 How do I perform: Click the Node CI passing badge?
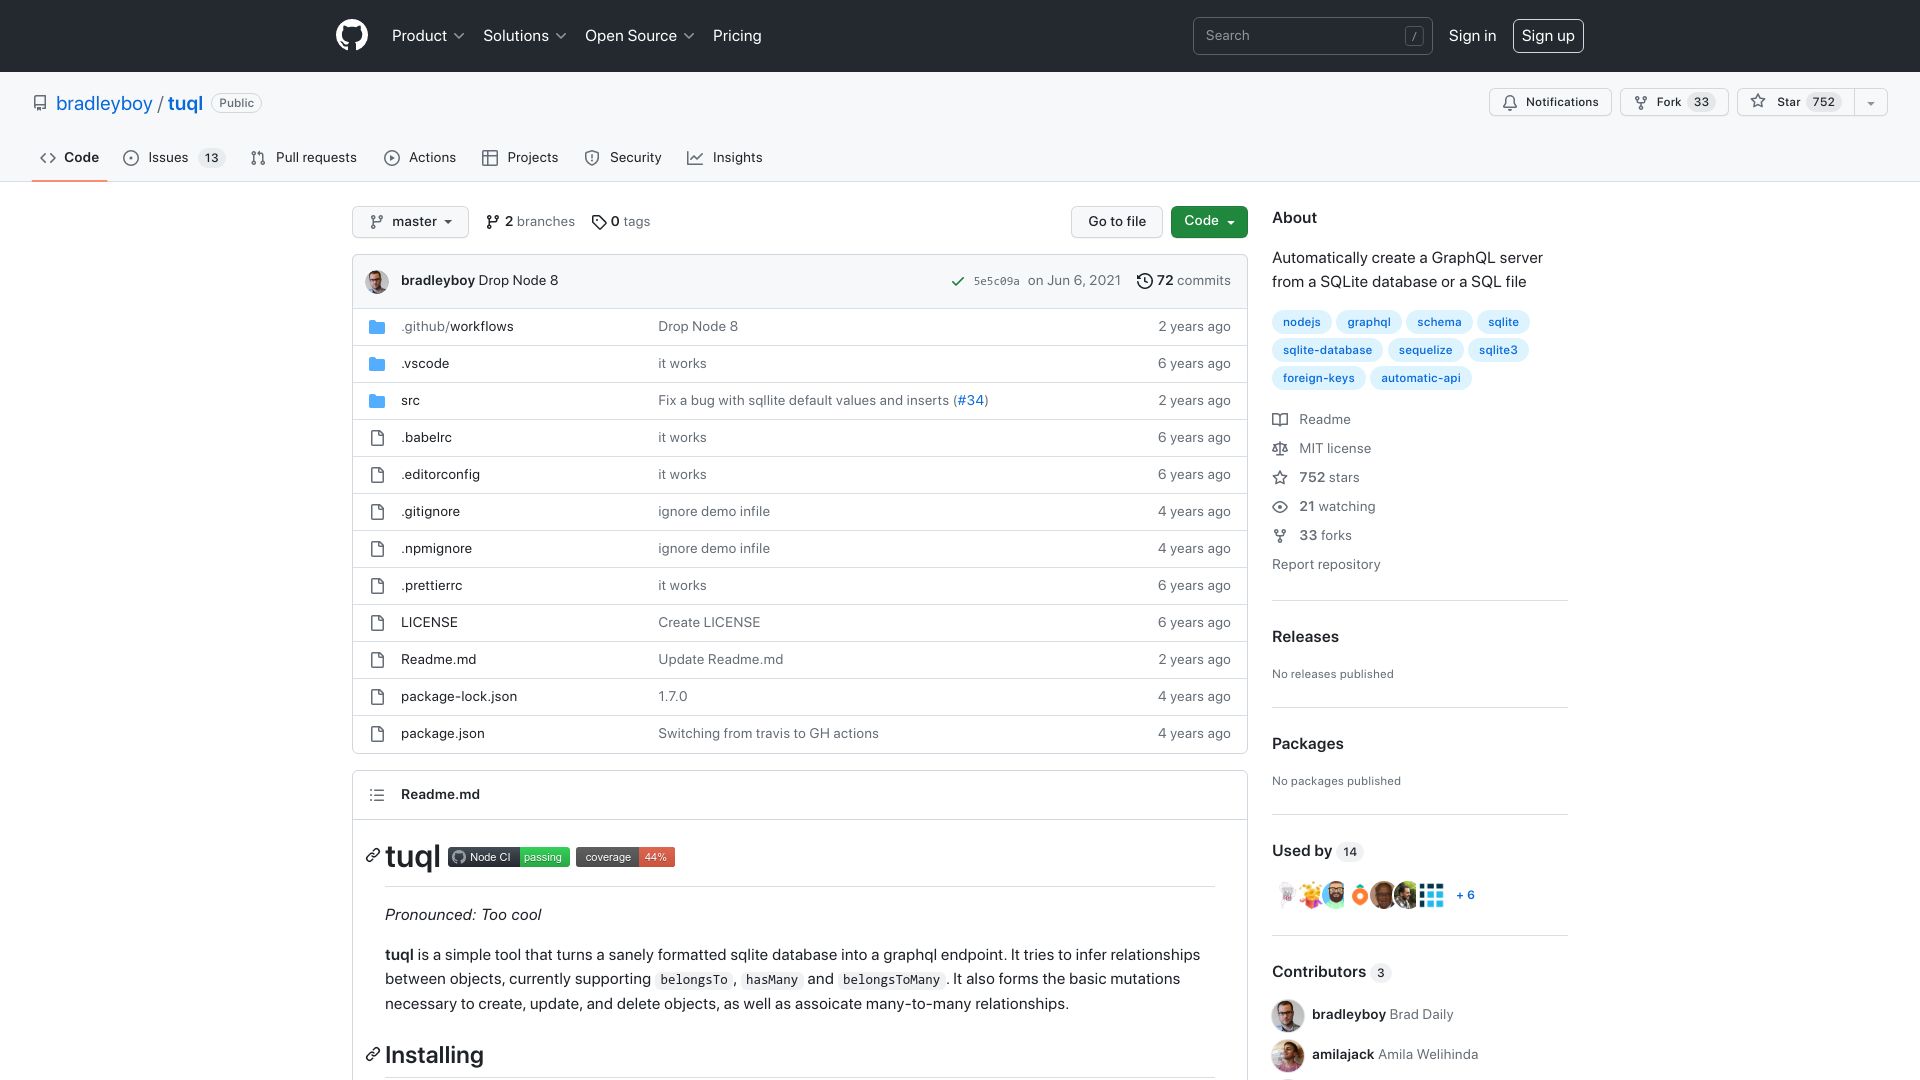coord(509,857)
